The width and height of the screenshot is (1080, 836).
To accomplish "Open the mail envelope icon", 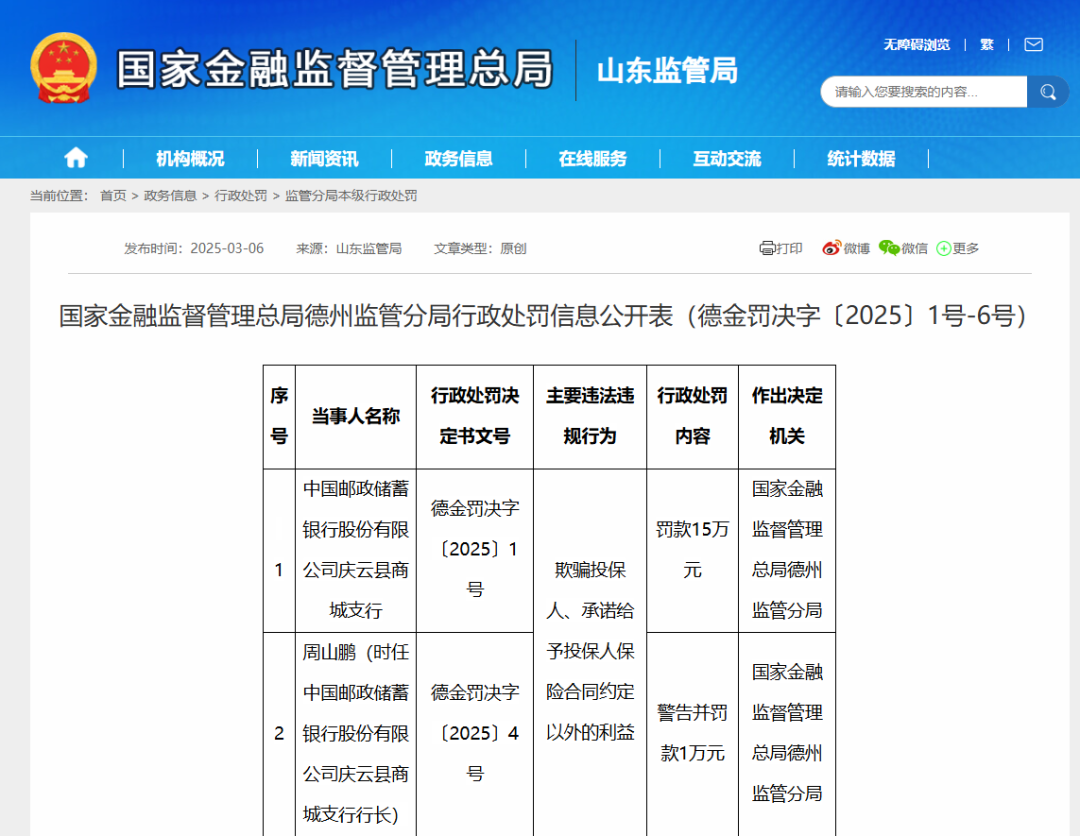I will tap(1033, 45).
